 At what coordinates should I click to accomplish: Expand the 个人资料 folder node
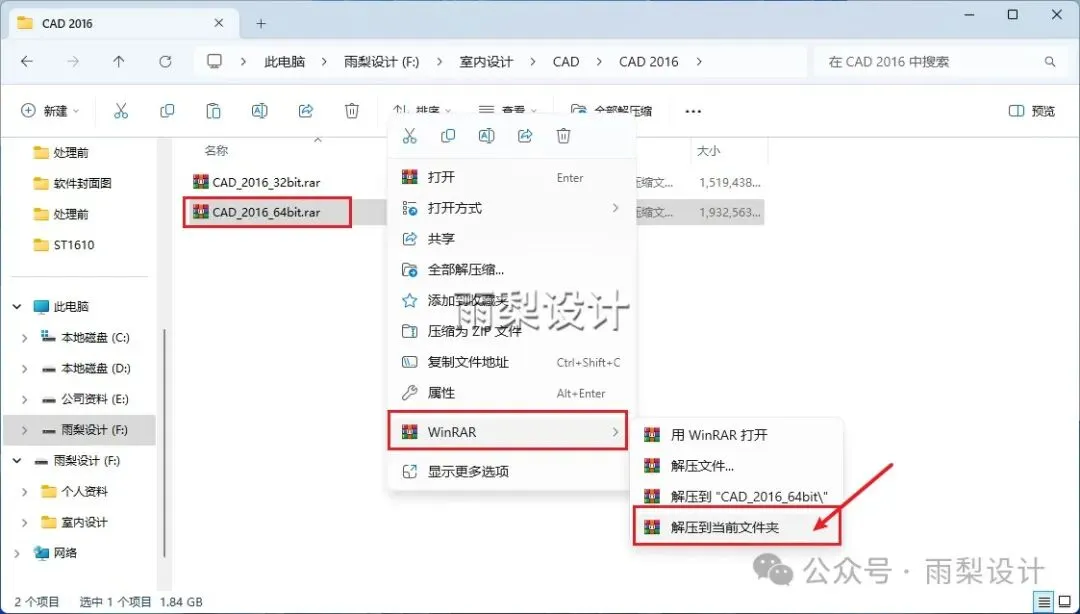click(x=25, y=492)
